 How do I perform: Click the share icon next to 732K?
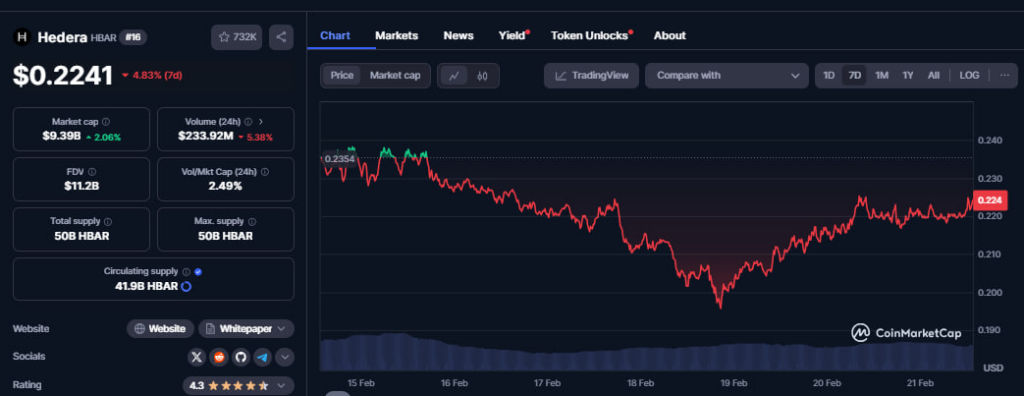pos(281,37)
